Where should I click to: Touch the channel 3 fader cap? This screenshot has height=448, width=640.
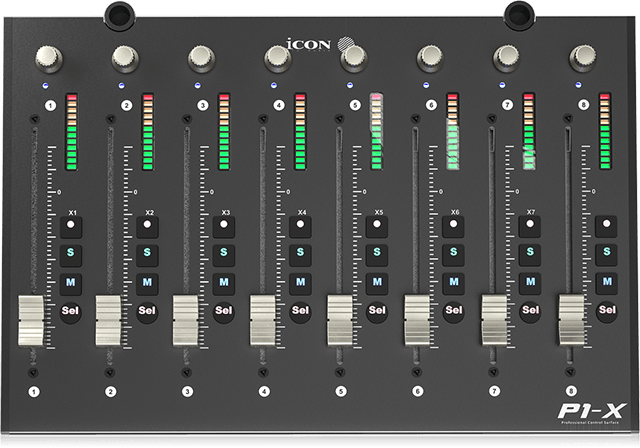pyautogui.click(x=185, y=321)
